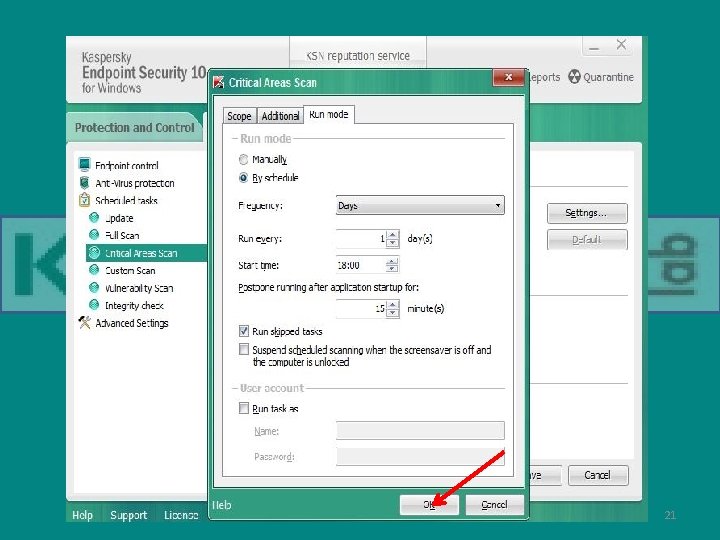
Task: Select the Integrity check task item
Action: pyautogui.click(x=134, y=305)
